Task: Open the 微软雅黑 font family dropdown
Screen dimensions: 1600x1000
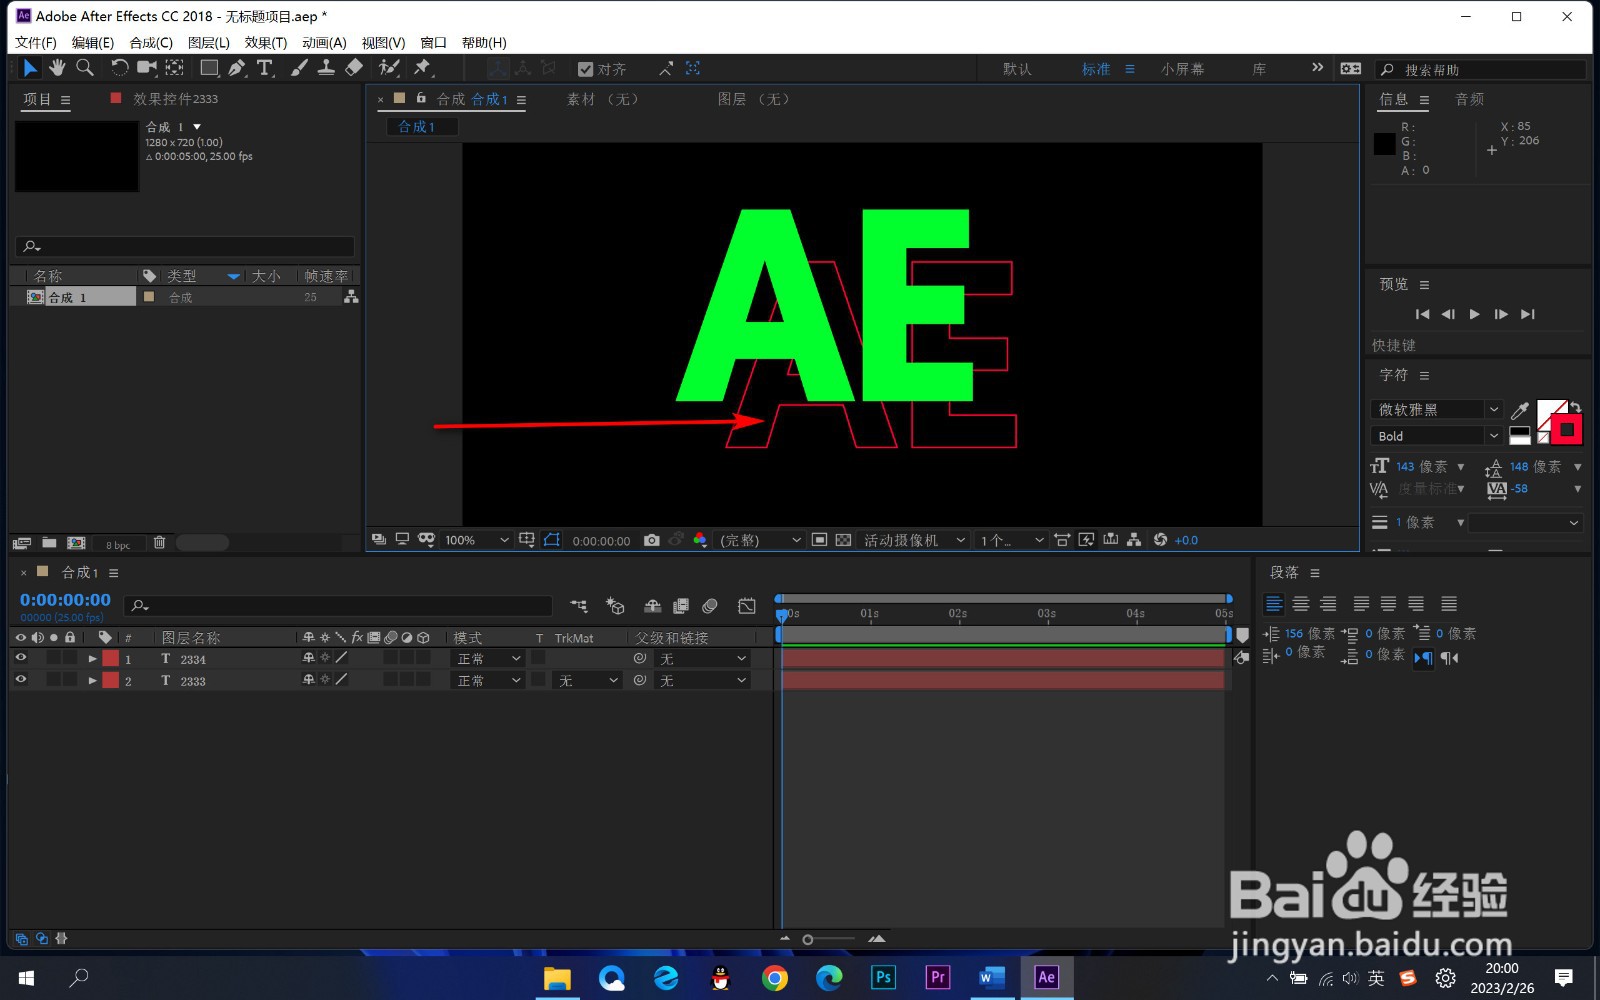Action: [1436, 410]
